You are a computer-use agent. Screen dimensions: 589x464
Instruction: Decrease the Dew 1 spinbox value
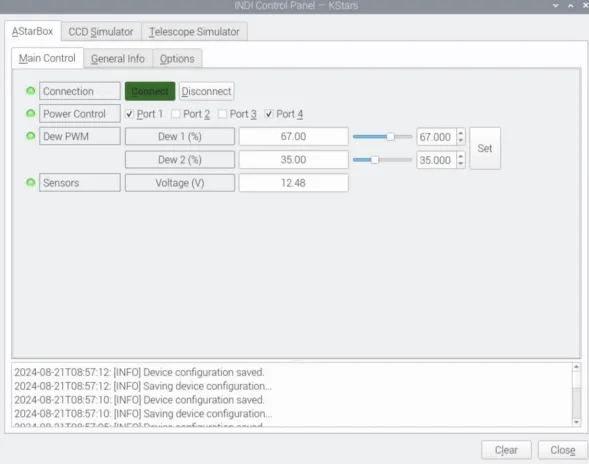tap(461, 141)
